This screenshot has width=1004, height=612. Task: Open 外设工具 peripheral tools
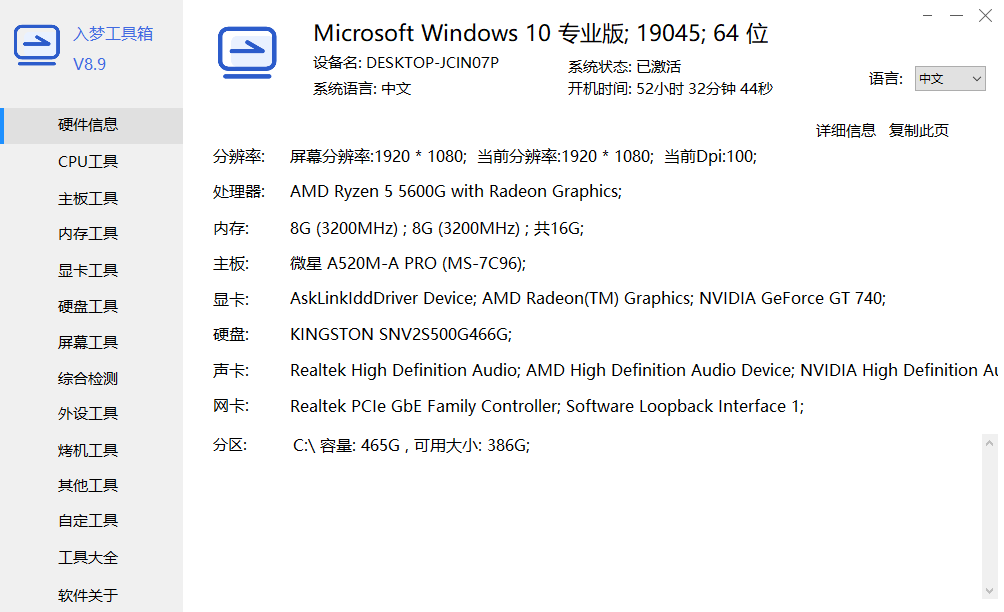coord(88,414)
